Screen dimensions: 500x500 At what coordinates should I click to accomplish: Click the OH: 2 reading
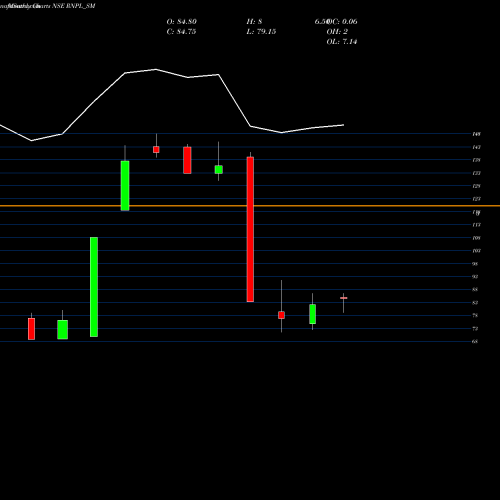pos(337,32)
